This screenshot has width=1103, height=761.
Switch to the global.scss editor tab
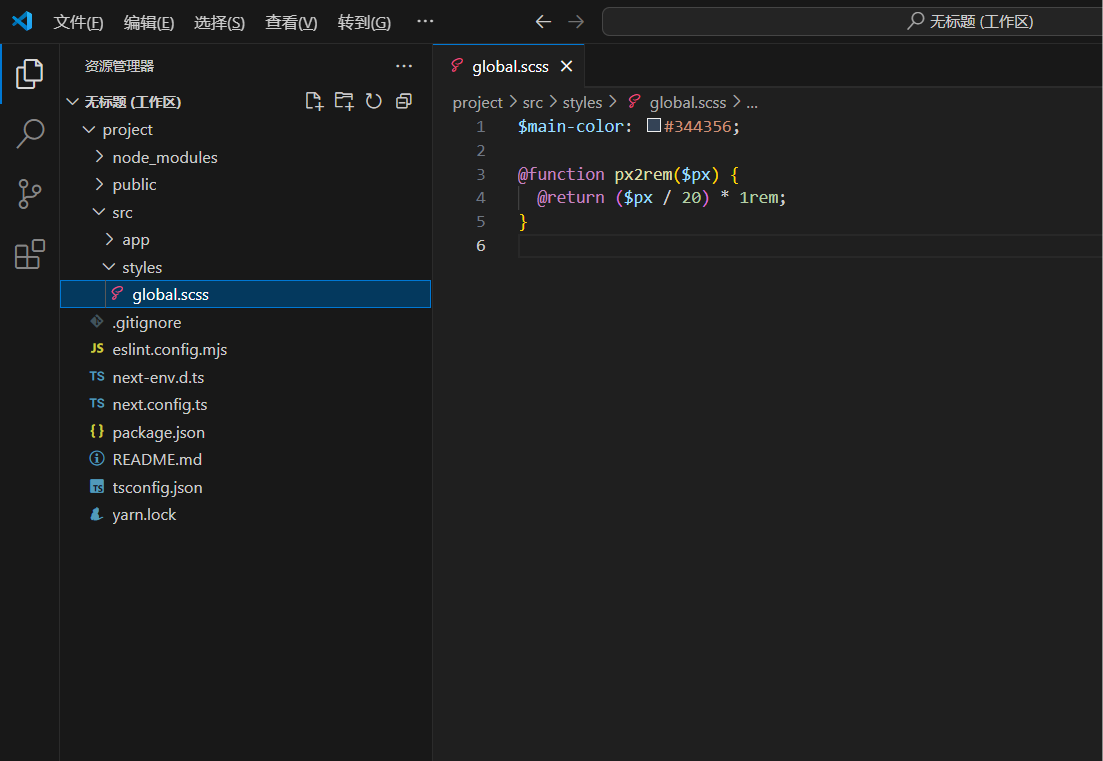[509, 66]
